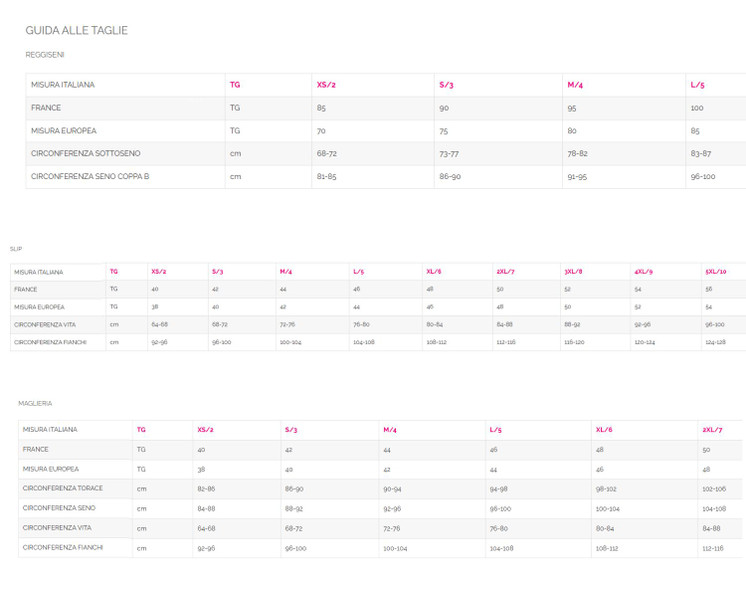Select '86-90' in seno coppa B row
The image size is (746, 597).
click(x=450, y=176)
